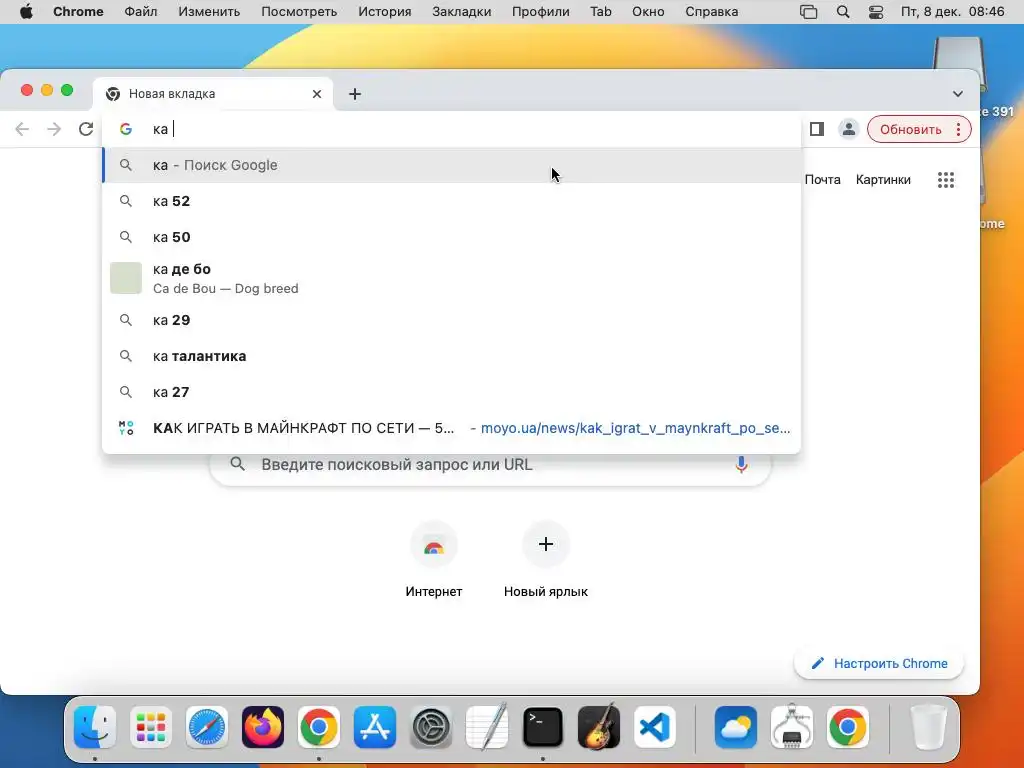Image resolution: width=1024 pixels, height=768 pixels.
Task: Select the suggestion ка 52
Action: point(451,201)
